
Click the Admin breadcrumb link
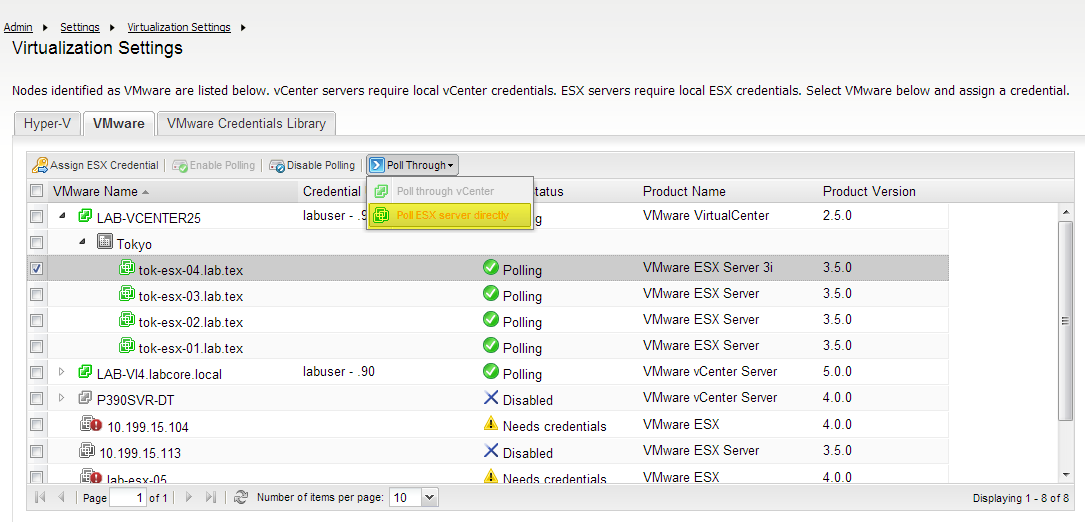tap(18, 27)
